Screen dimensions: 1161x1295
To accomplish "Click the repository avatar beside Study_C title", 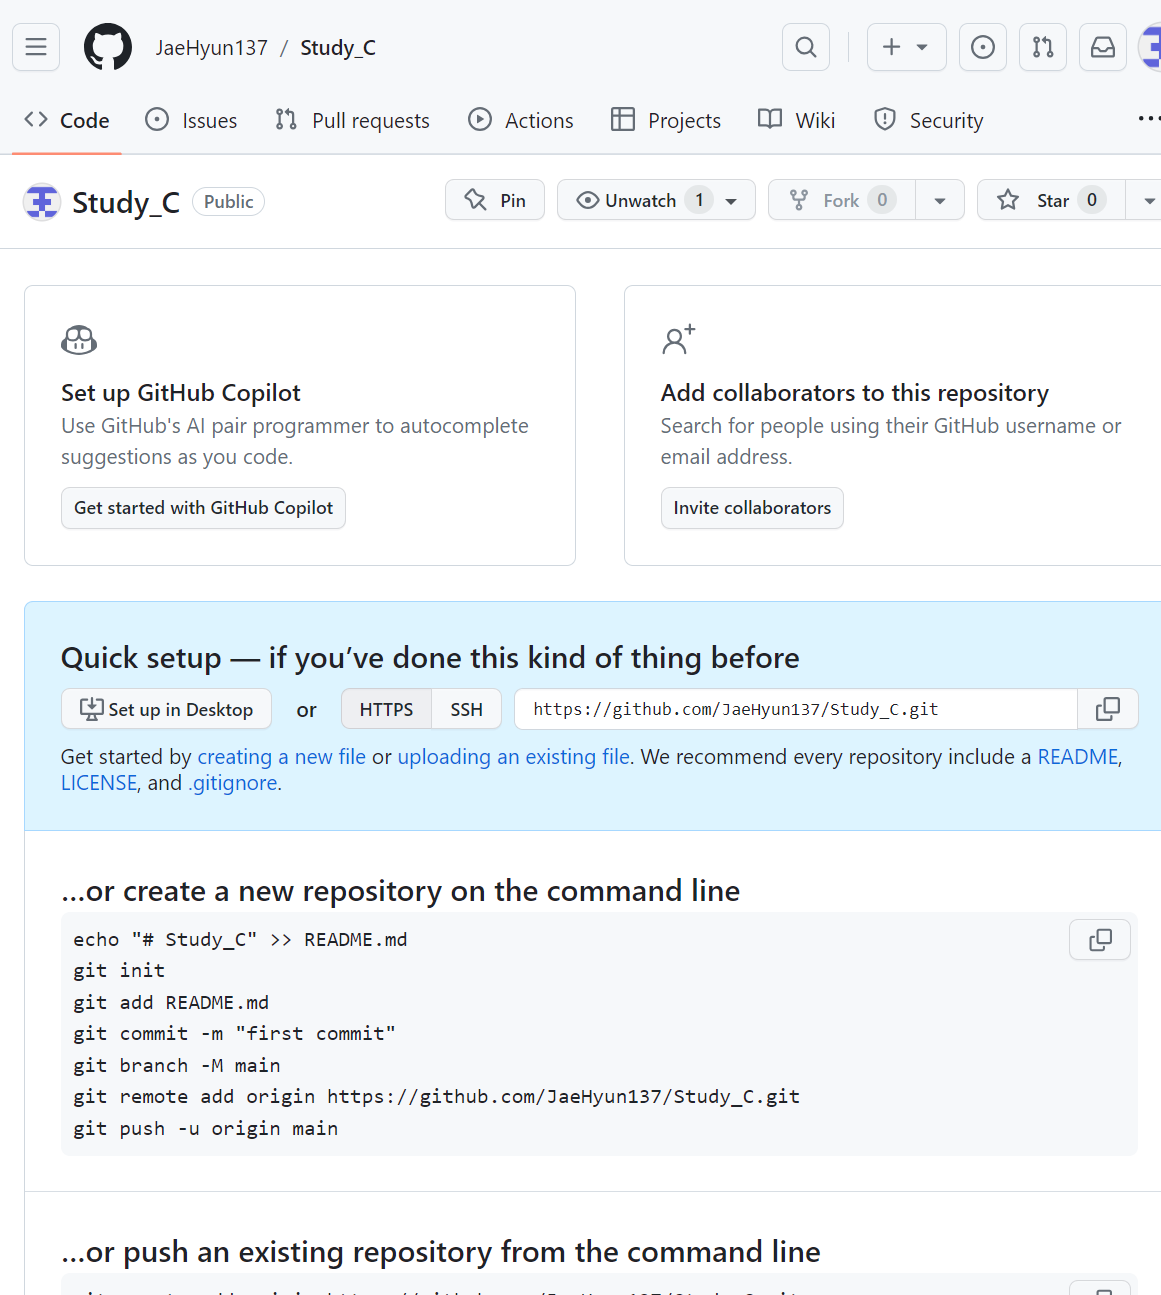I will (x=42, y=202).
